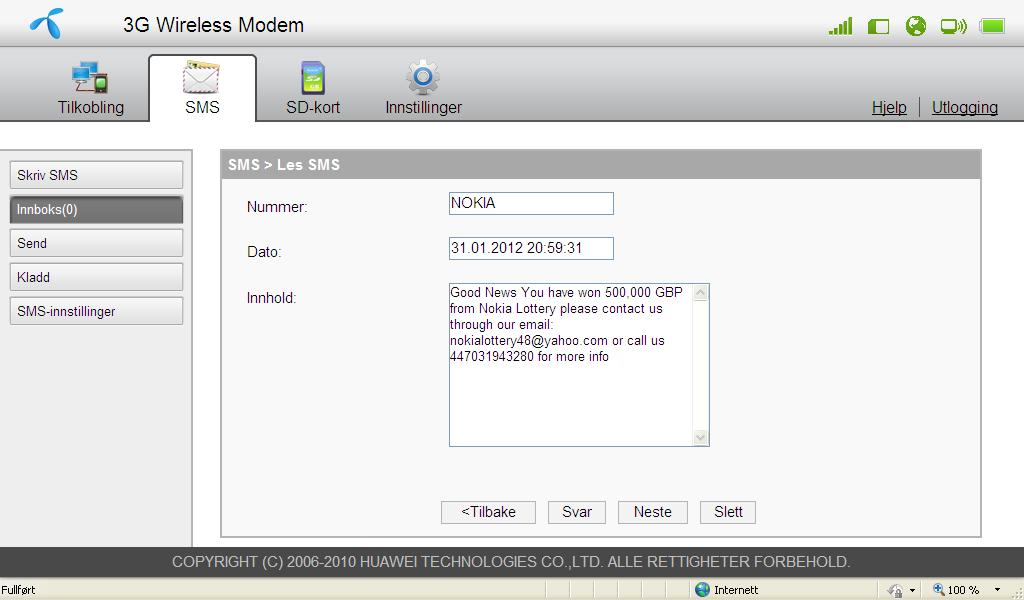Delete the message with Slett button
This screenshot has width=1024, height=600.
(x=728, y=512)
